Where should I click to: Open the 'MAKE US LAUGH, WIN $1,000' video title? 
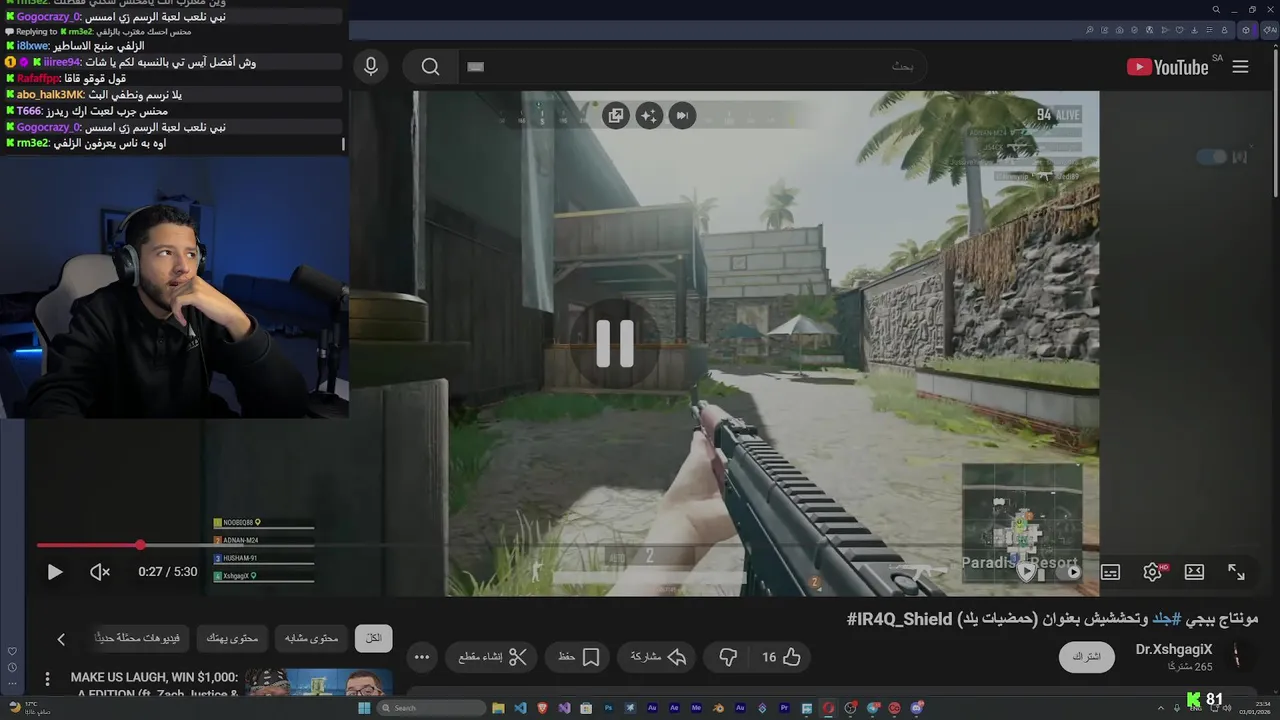154,684
